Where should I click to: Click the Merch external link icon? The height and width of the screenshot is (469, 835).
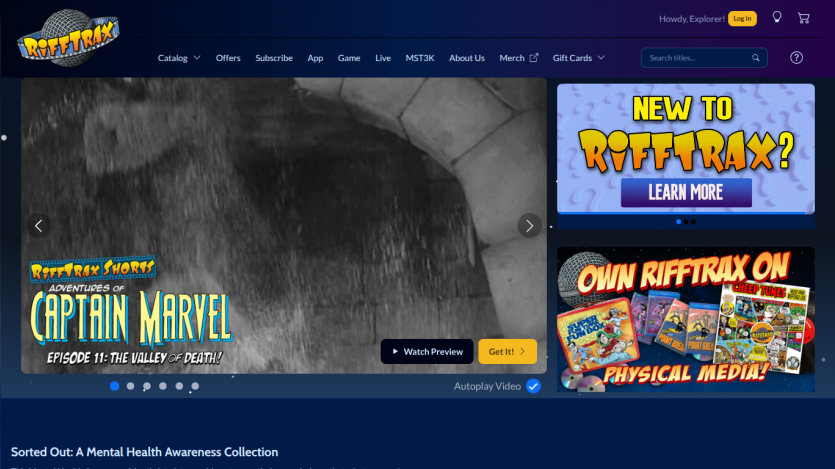tap(534, 57)
